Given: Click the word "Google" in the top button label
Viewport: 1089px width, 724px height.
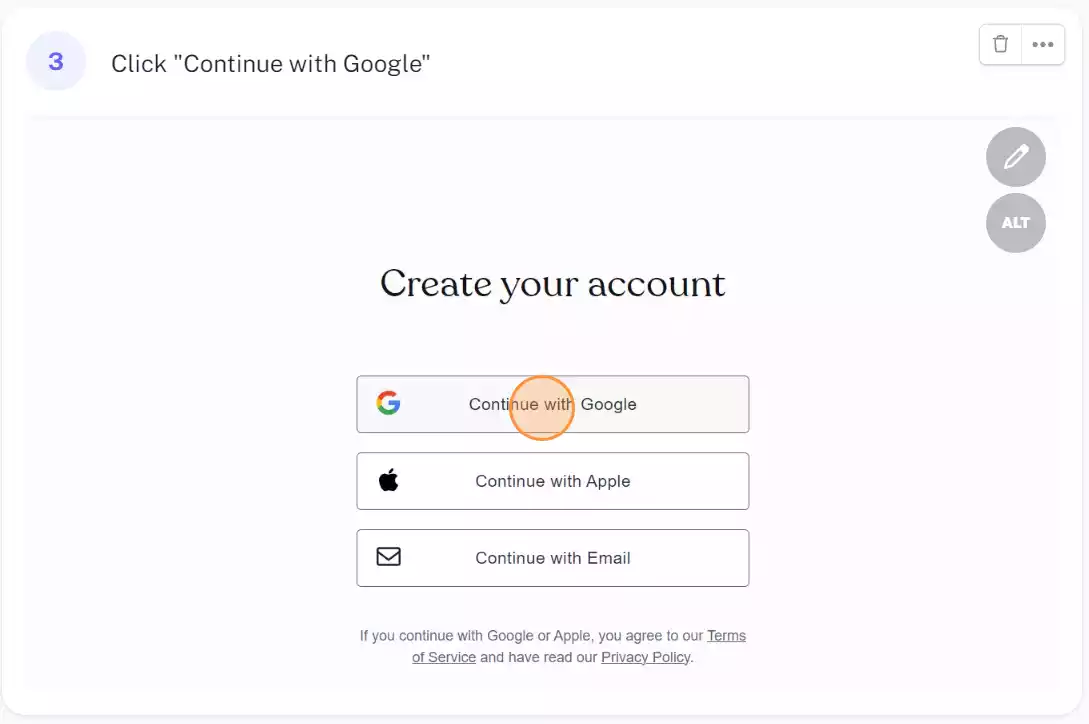Looking at the screenshot, I should 608,405.
